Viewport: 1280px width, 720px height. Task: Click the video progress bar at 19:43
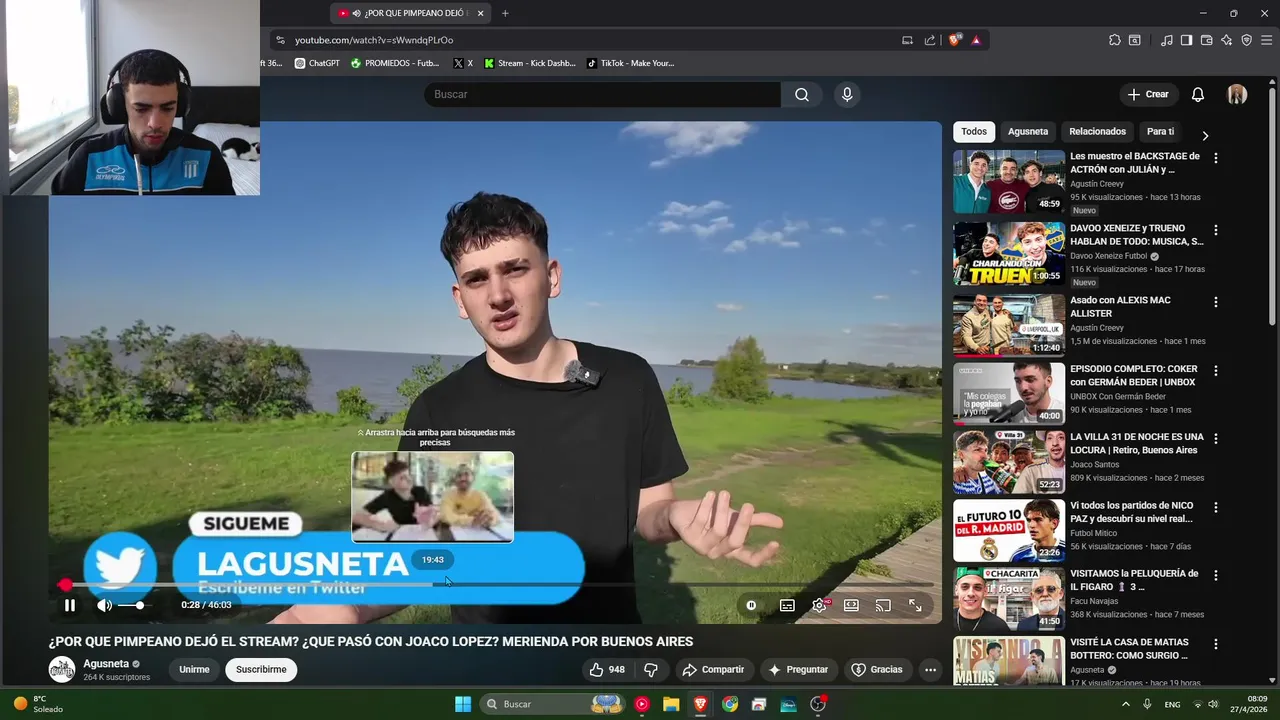(x=433, y=584)
